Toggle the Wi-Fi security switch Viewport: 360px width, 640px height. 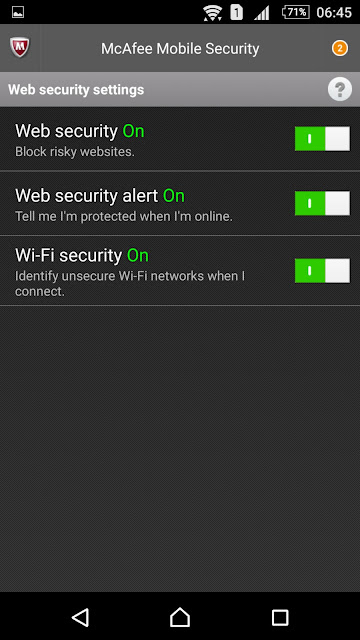[x=322, y=271]
